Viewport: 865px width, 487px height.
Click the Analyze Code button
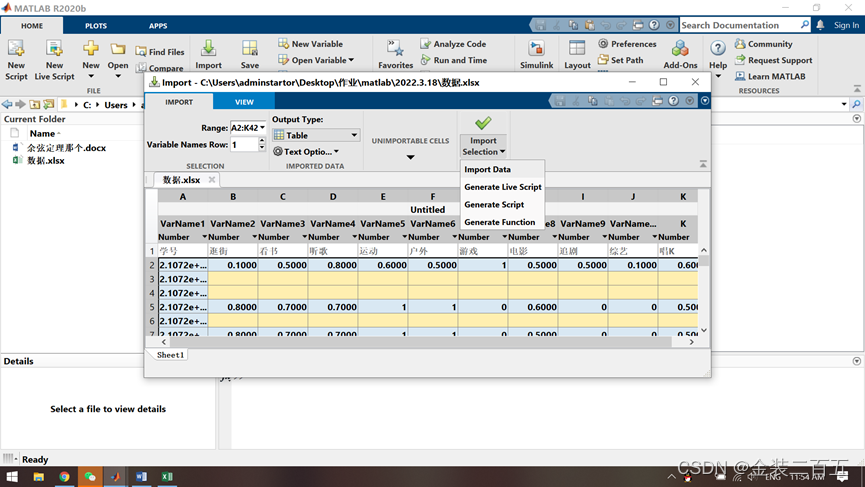[453, 44]
